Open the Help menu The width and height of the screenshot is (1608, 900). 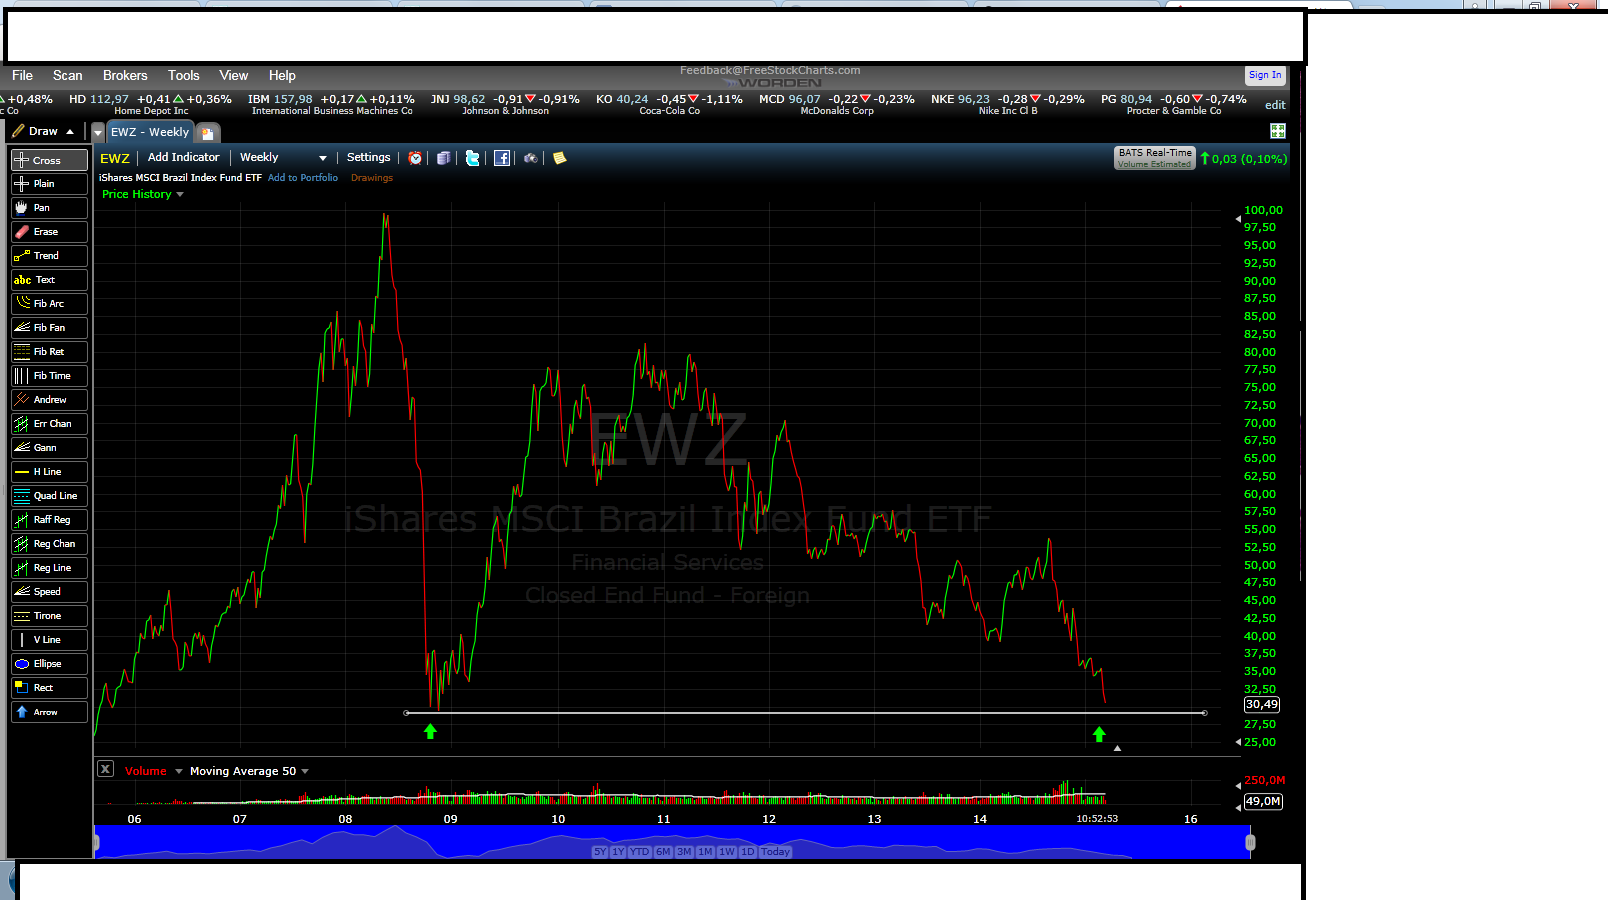(x=282, y=75)
